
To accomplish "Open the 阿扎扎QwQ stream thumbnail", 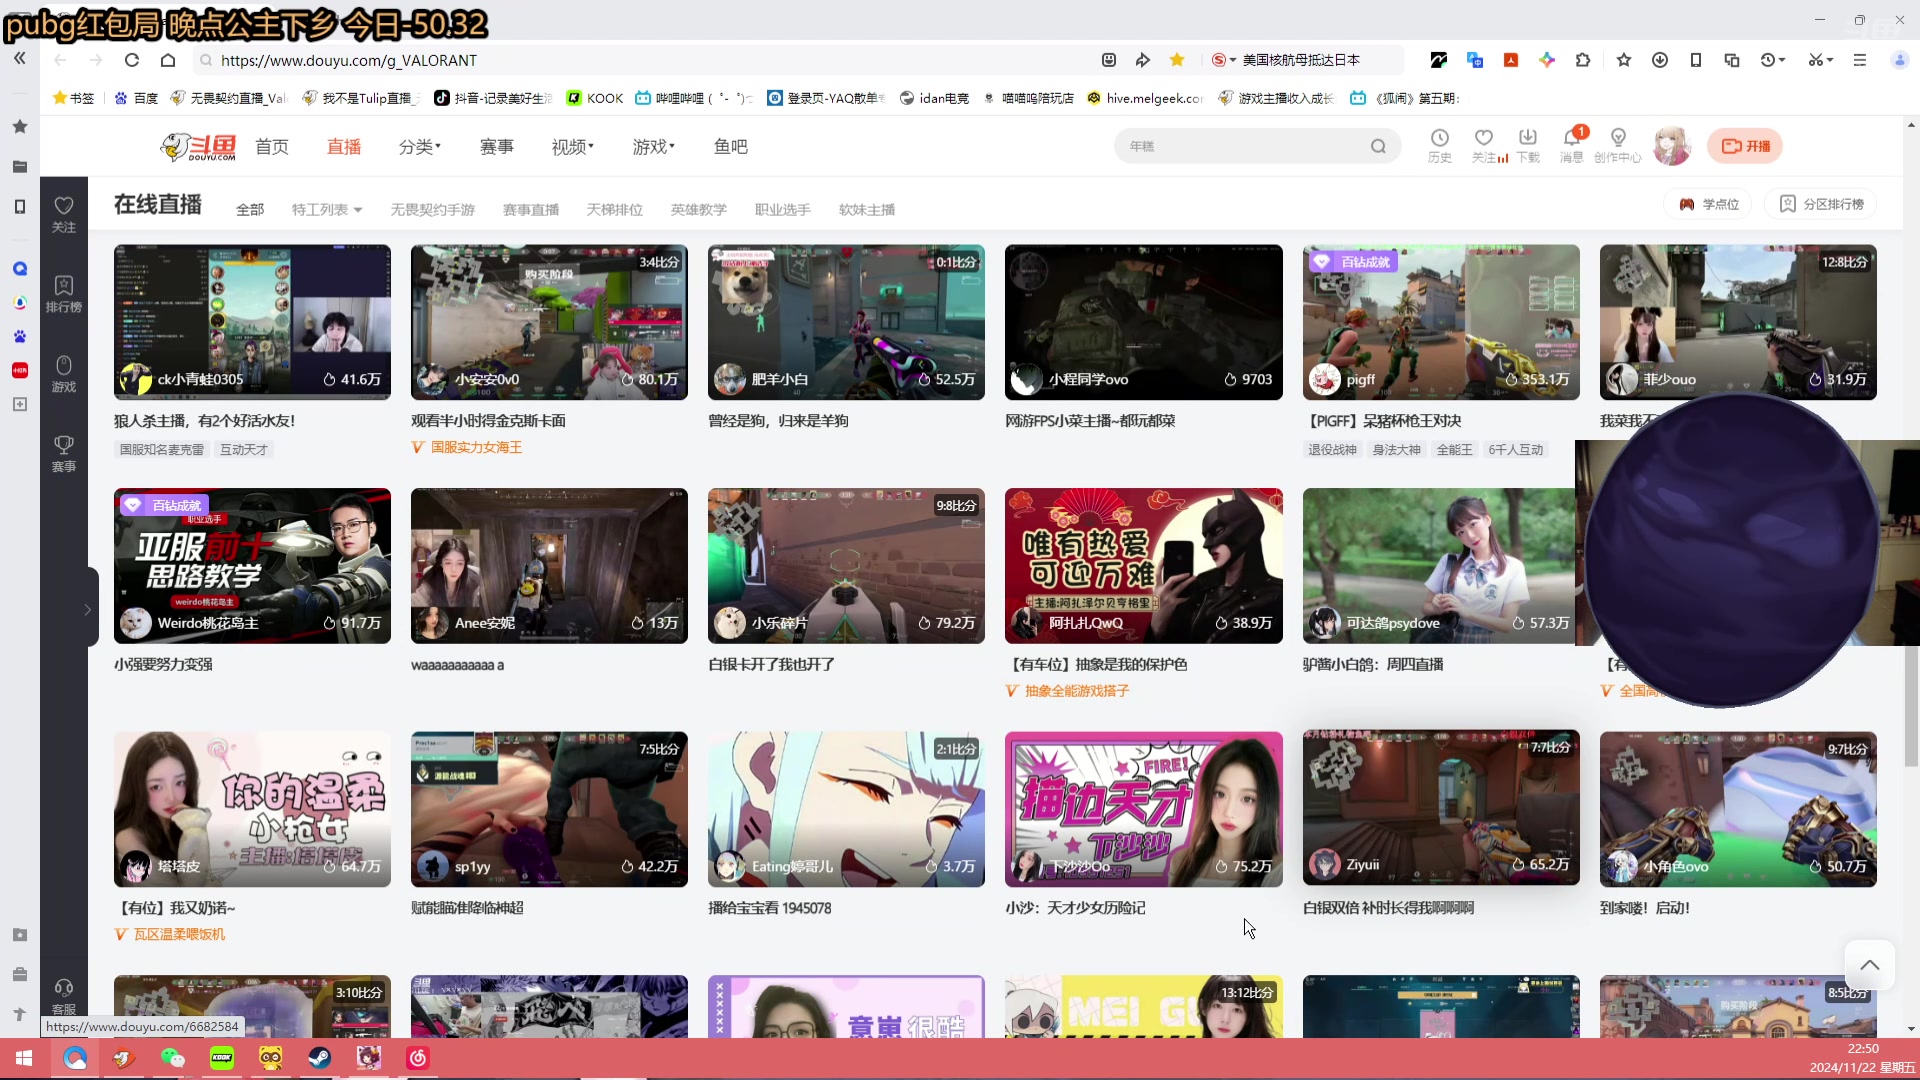I will (1144, 566).
